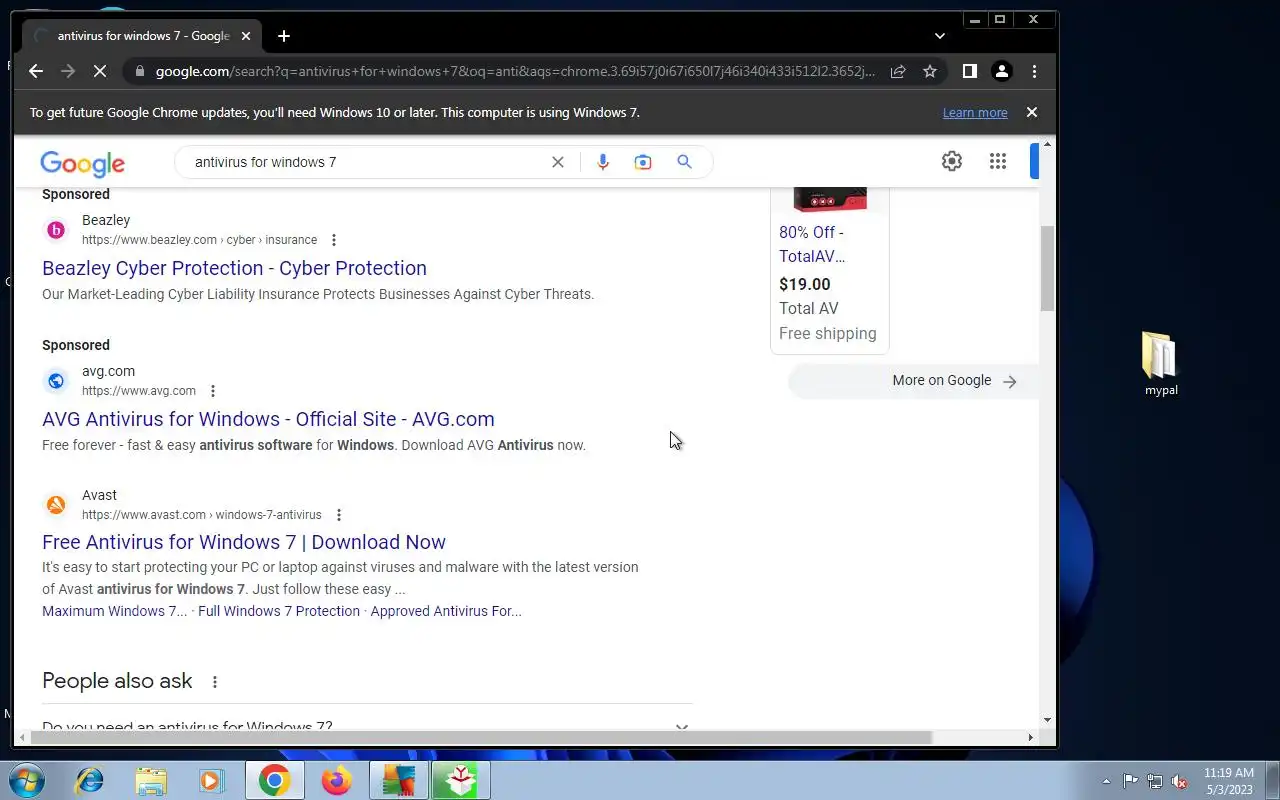This screenshot has width=1280, height=800.
Task: Open the Google apps grid
Action: tap(997, 161)
